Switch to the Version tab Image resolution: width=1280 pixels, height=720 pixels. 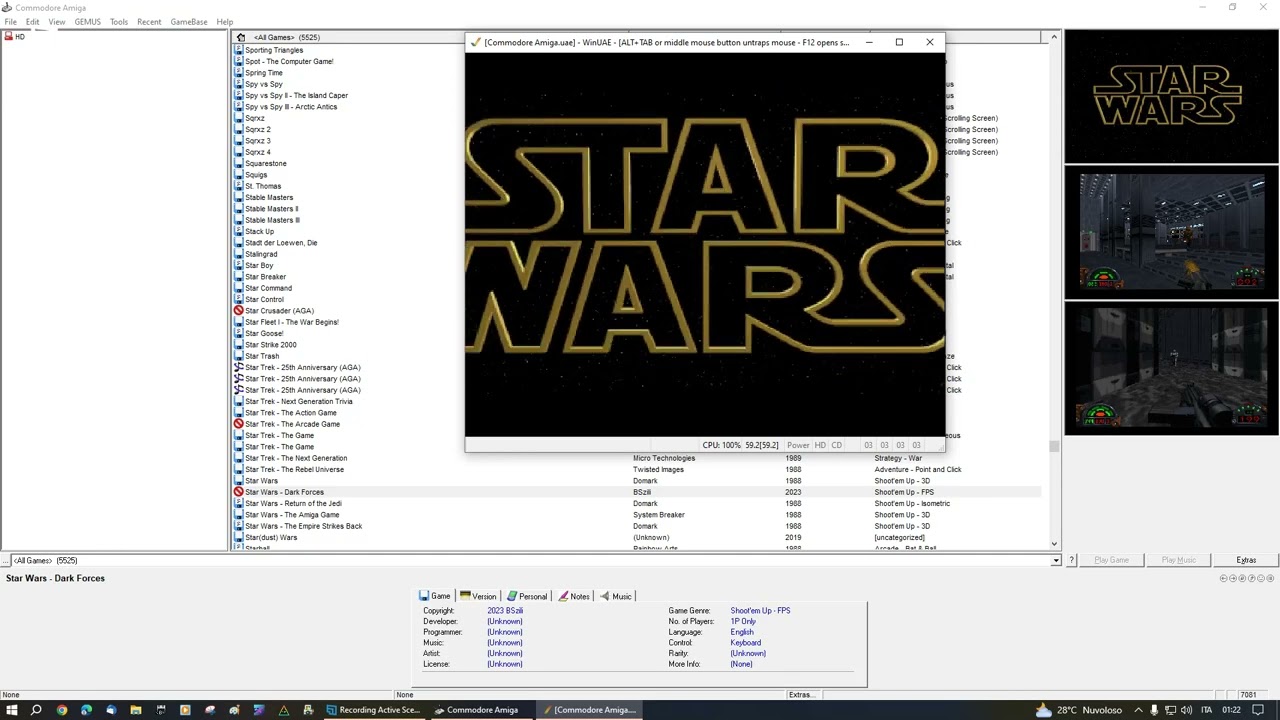pos(478,596)
